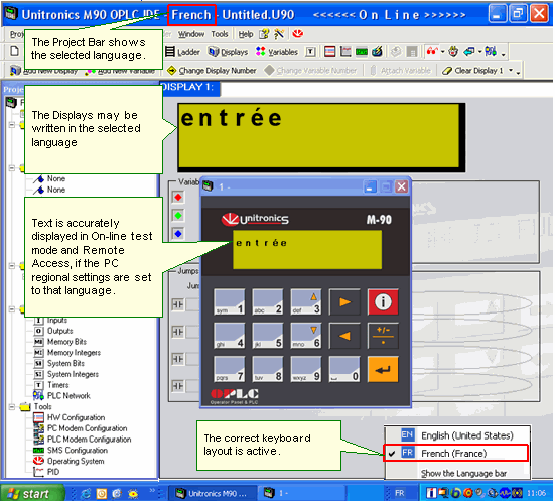The height and width of the screenshot is (502, 555).
Task: Click the orange Enter key on the M-90 keypad
Action: (x=383, y=370)
